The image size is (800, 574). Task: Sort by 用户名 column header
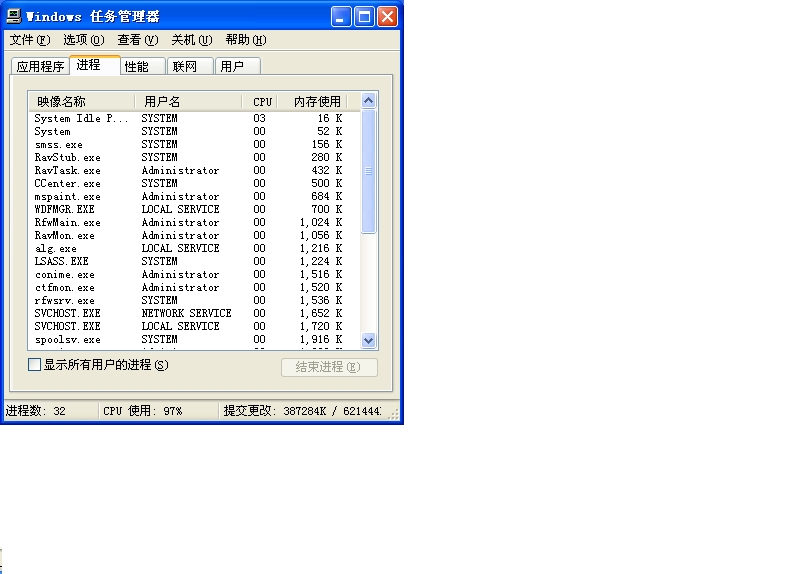point(188,102)
